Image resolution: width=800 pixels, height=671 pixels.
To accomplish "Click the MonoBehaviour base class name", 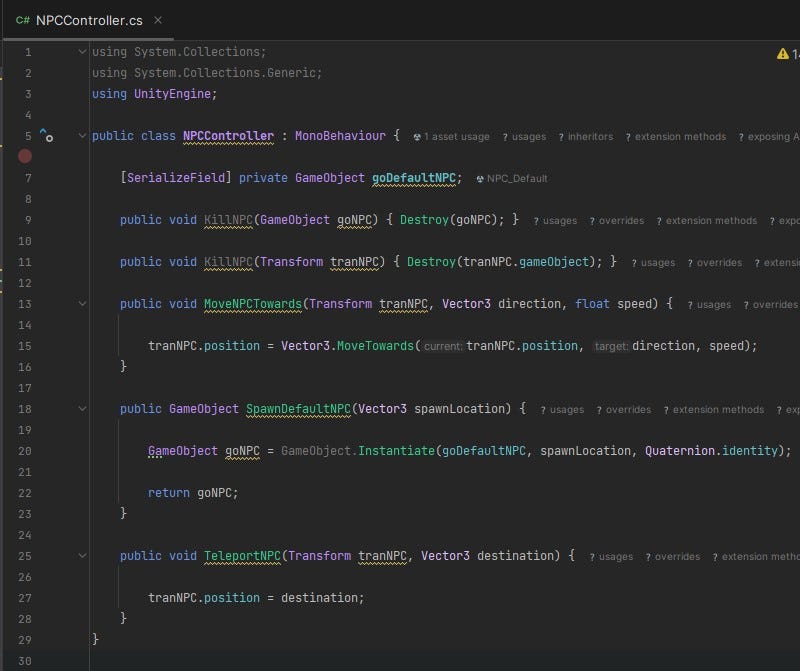I will [x=340, y=136].
